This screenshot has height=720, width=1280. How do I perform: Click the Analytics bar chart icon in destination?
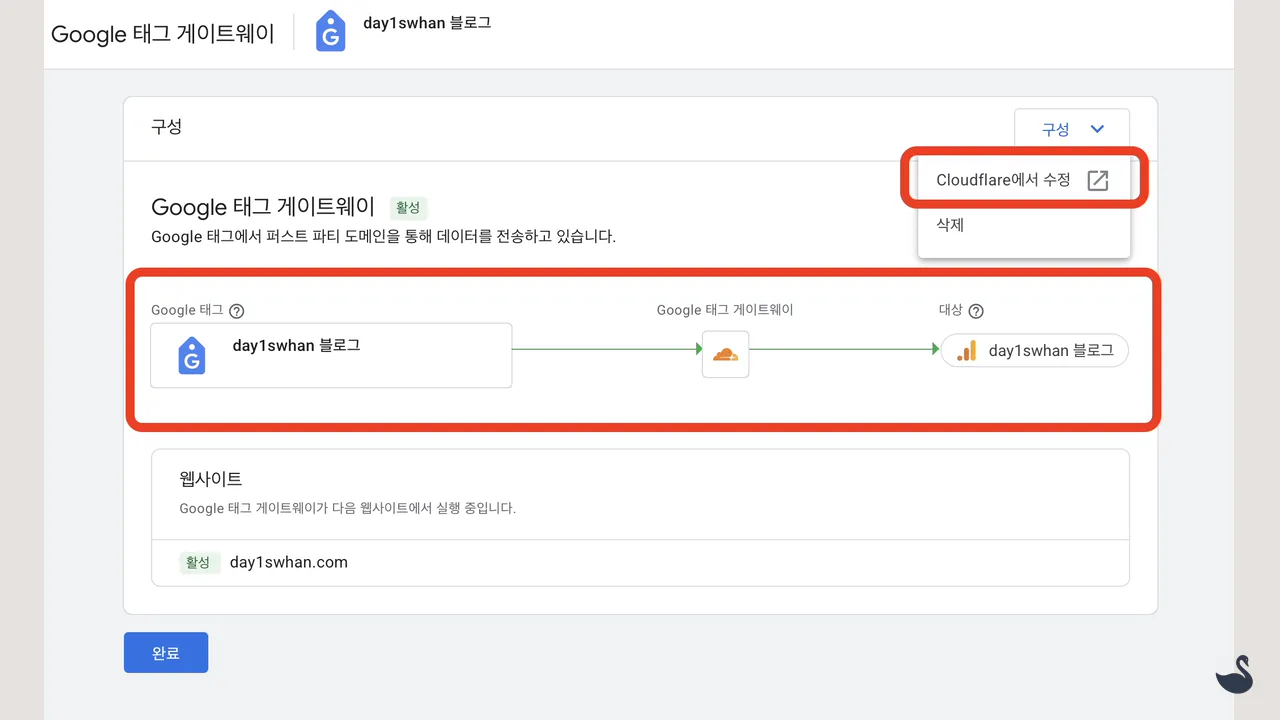[966, 351]
